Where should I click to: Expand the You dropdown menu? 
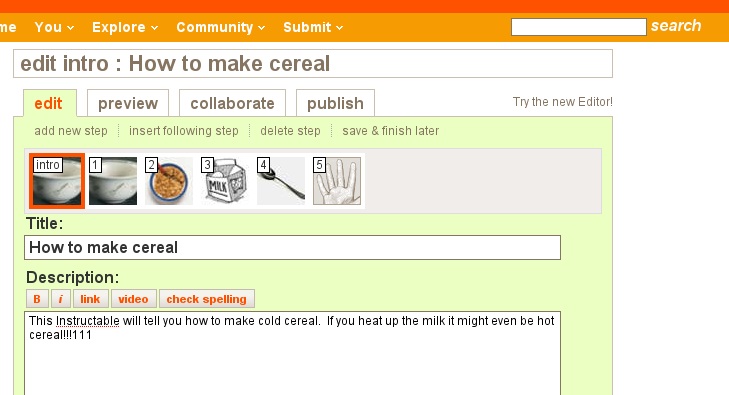coord(54,27)
